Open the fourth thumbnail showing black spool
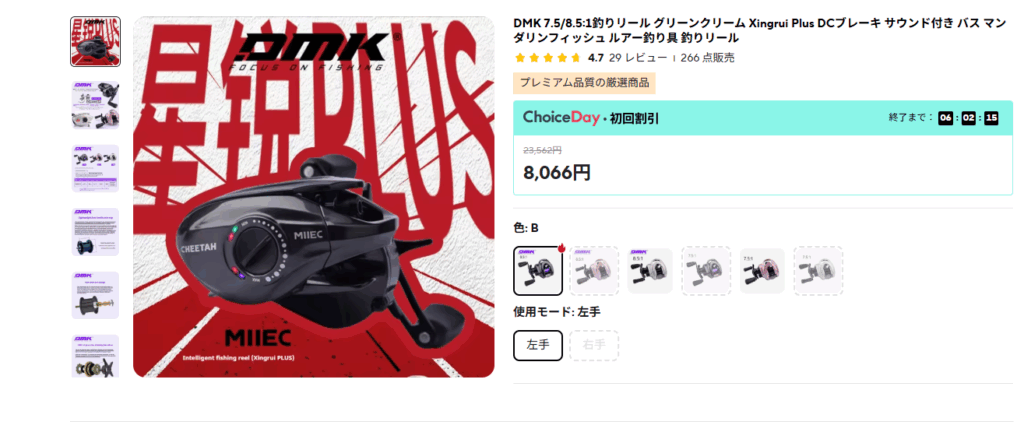 coord(95,232)
